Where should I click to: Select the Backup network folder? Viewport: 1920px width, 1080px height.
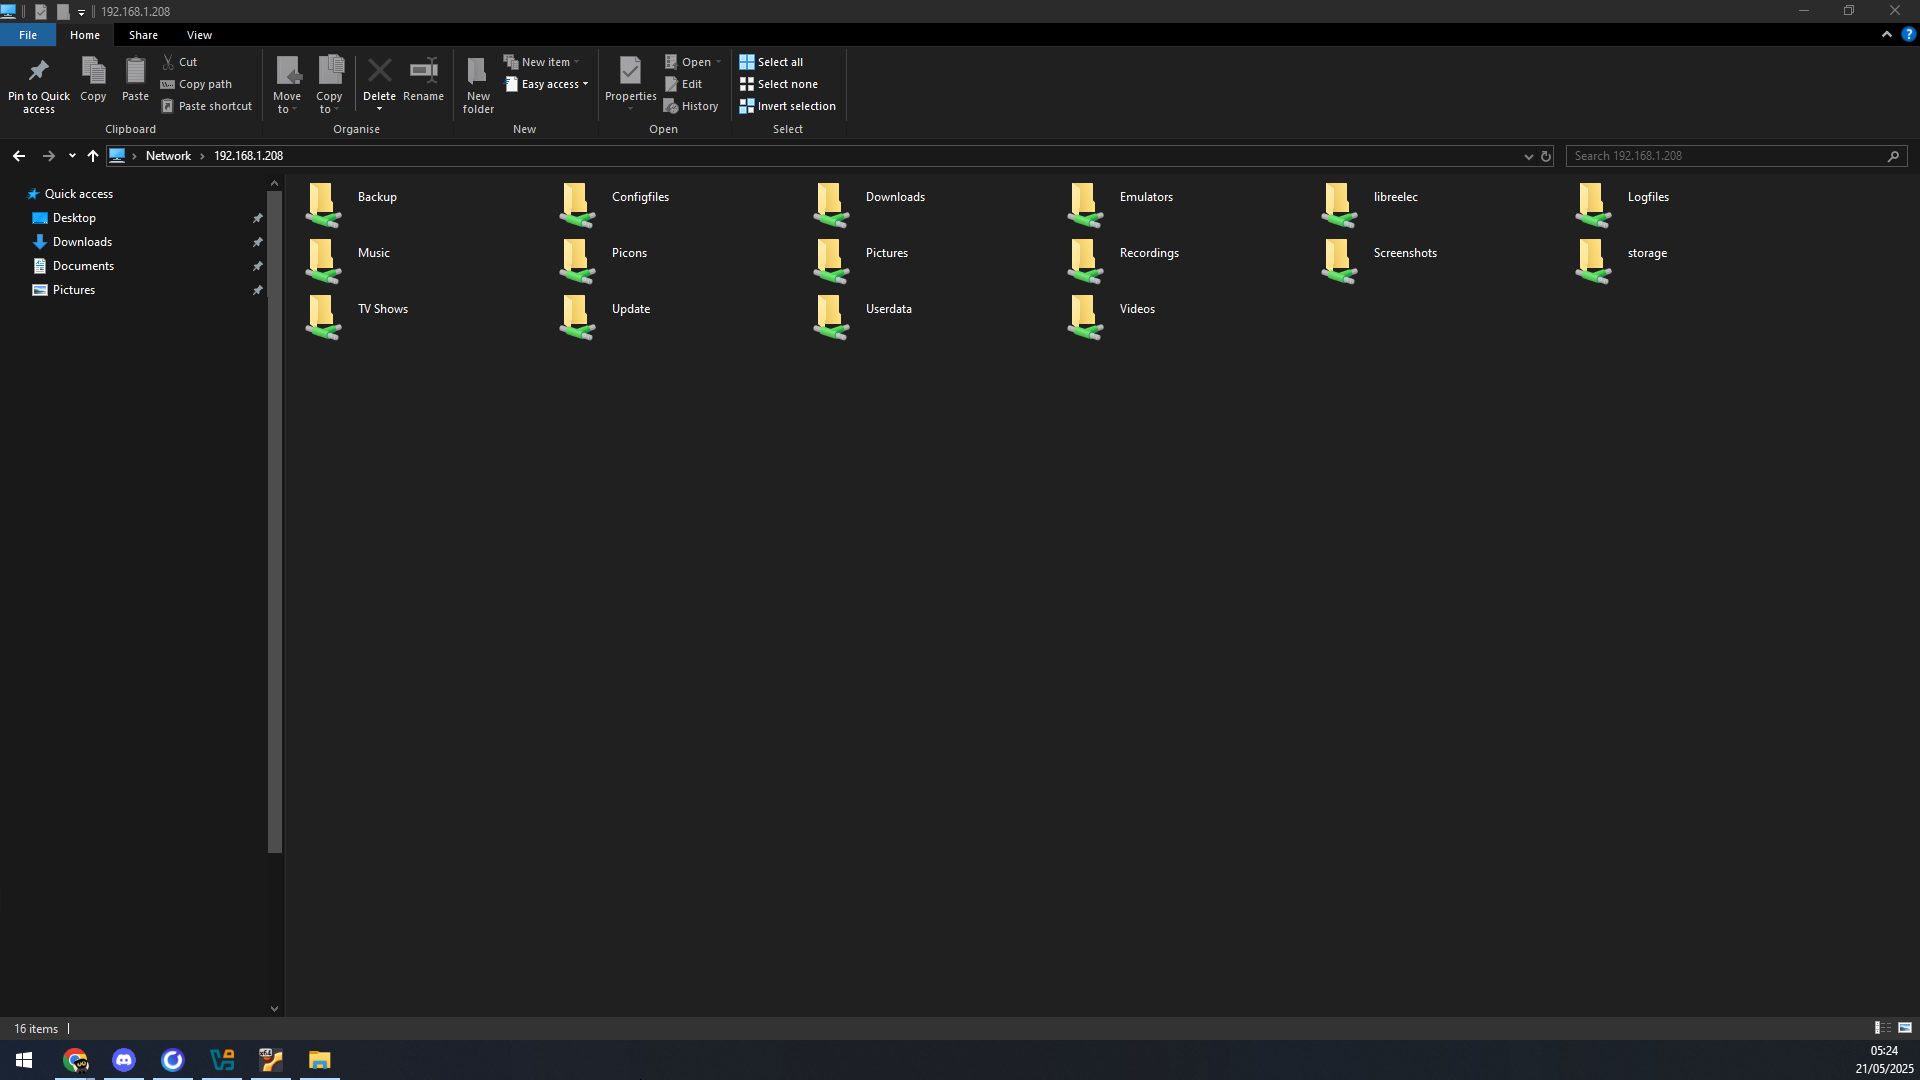(353, 203)
